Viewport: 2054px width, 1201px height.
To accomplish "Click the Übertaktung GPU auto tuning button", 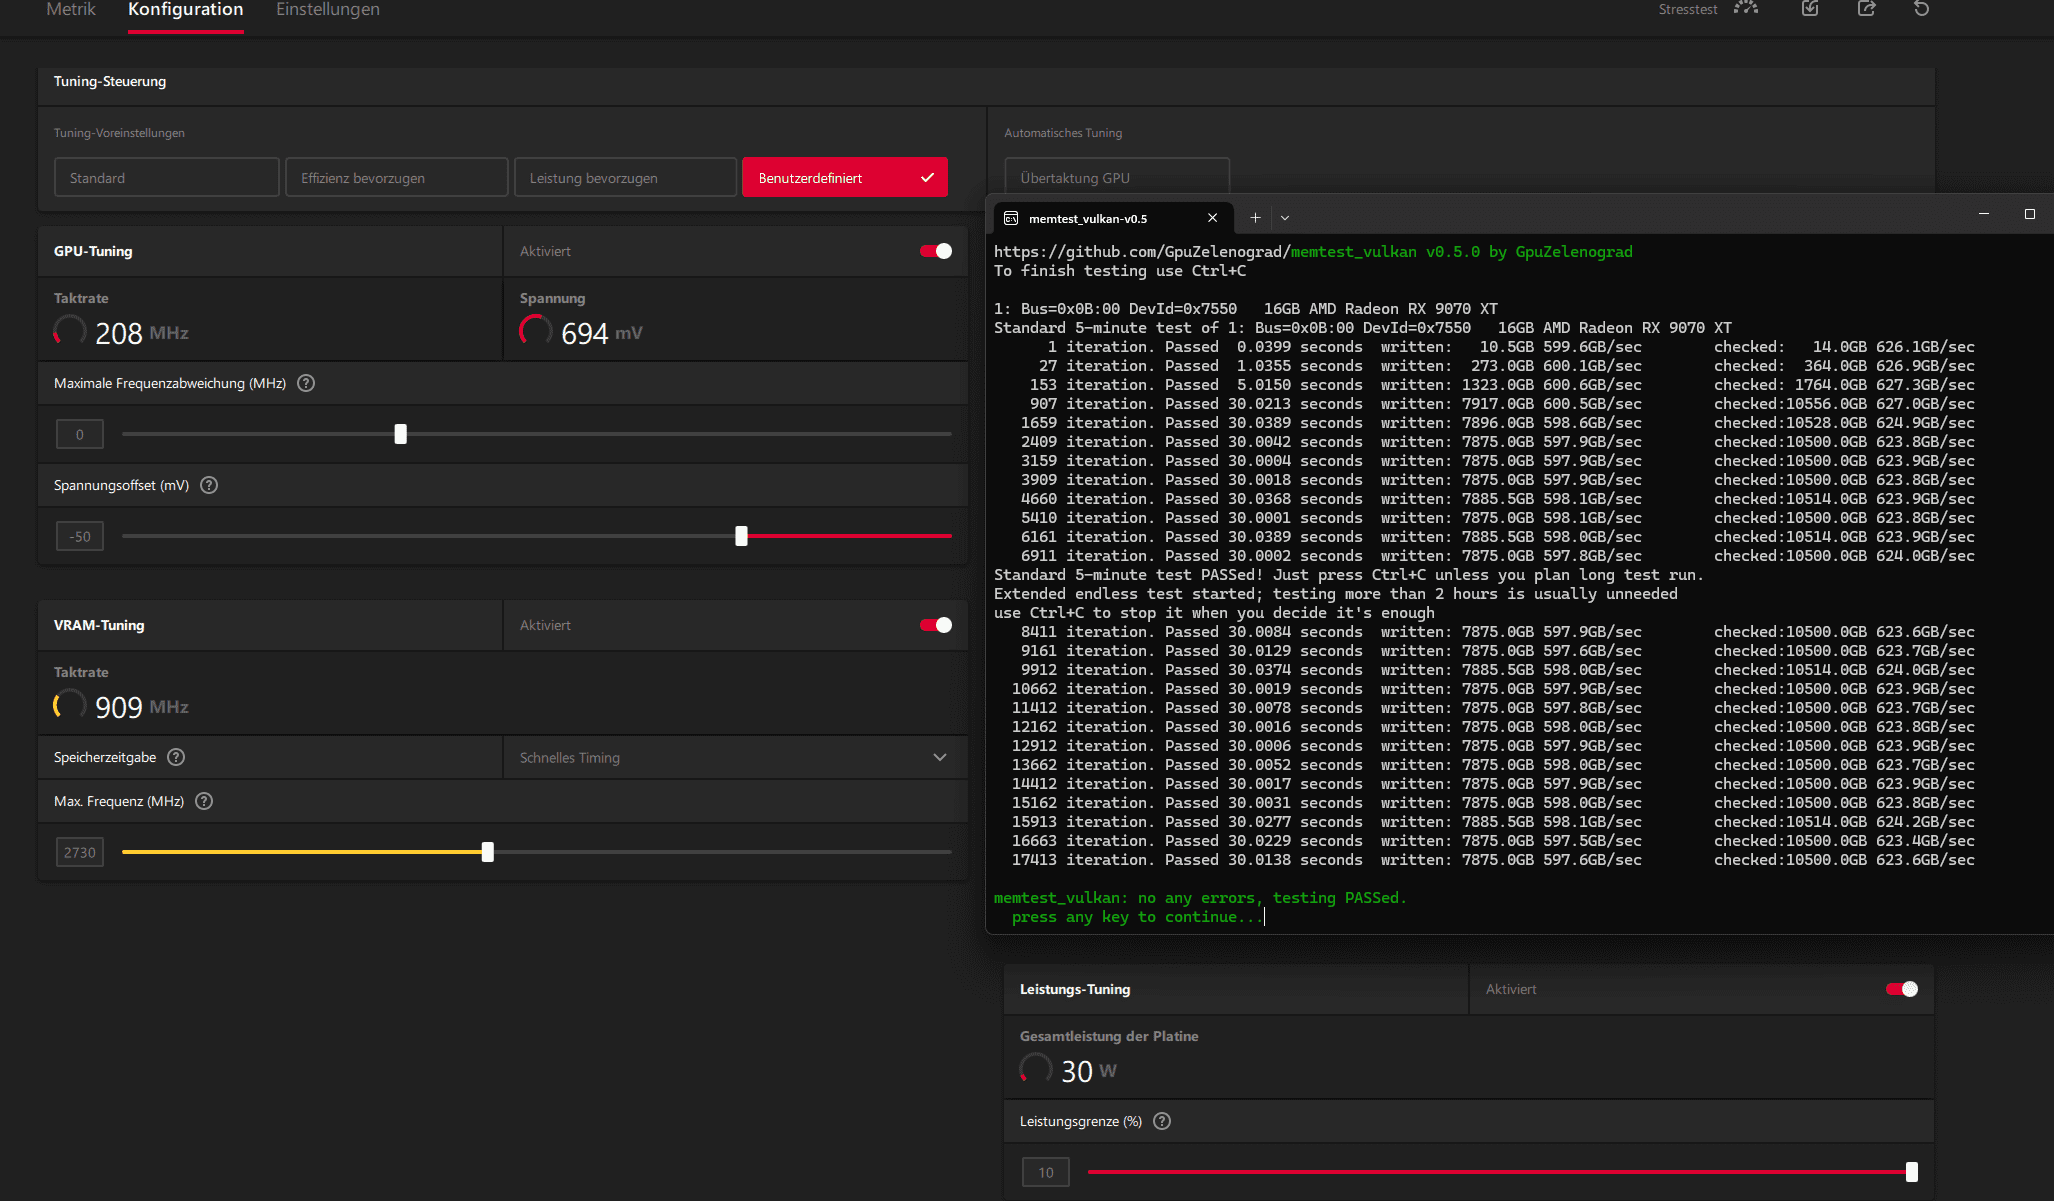I will click(x=1117, y=176).
